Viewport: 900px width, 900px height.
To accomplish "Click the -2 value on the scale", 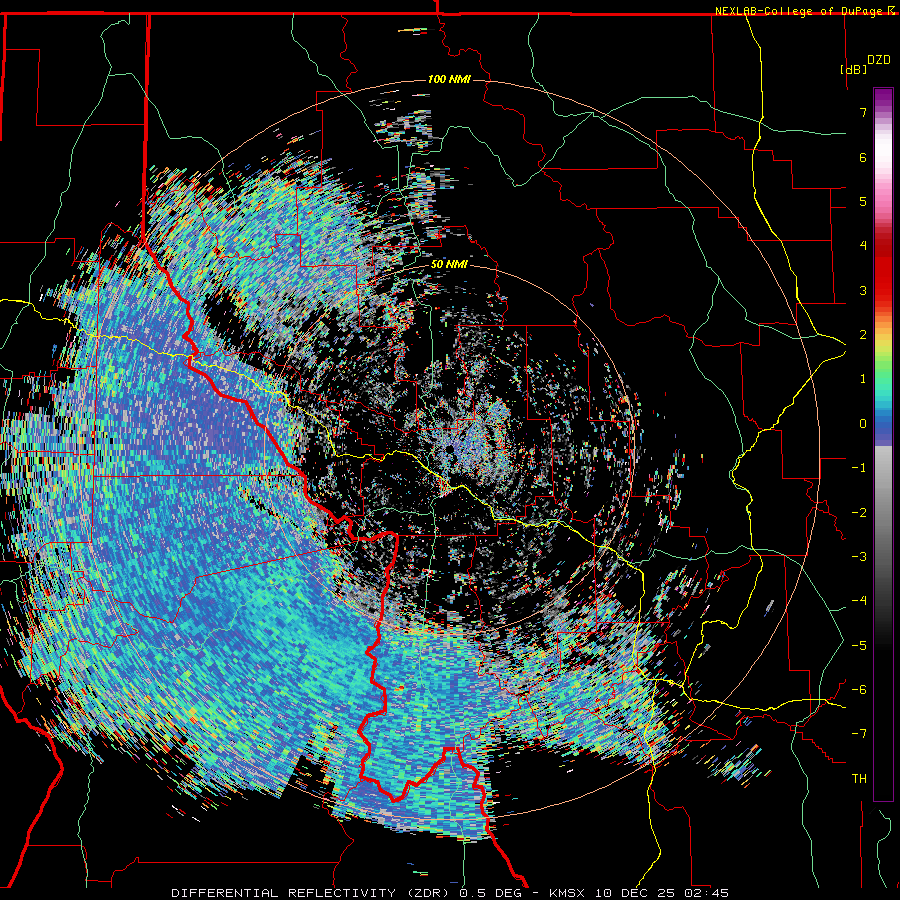I will 859,513.
